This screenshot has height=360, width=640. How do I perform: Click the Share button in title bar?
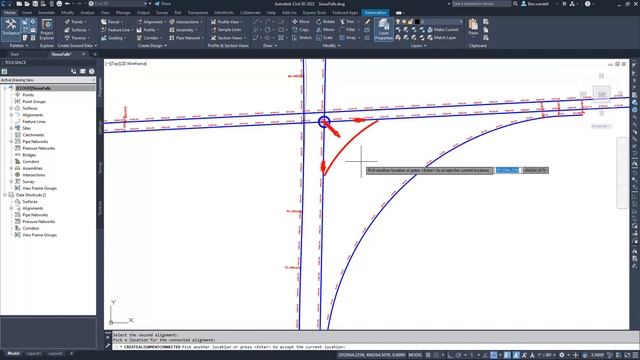[x=163, y=4]
